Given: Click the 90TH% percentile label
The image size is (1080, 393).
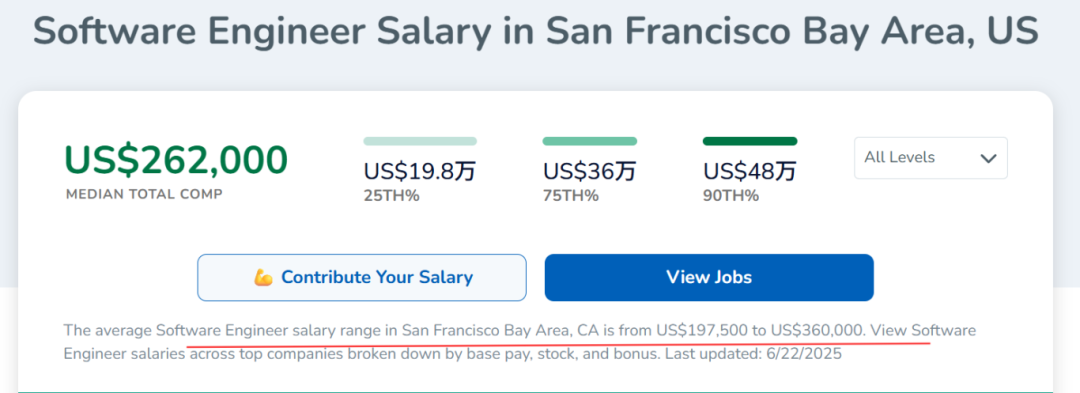Looking at the screenshot, I should click(x=731, y=196).
